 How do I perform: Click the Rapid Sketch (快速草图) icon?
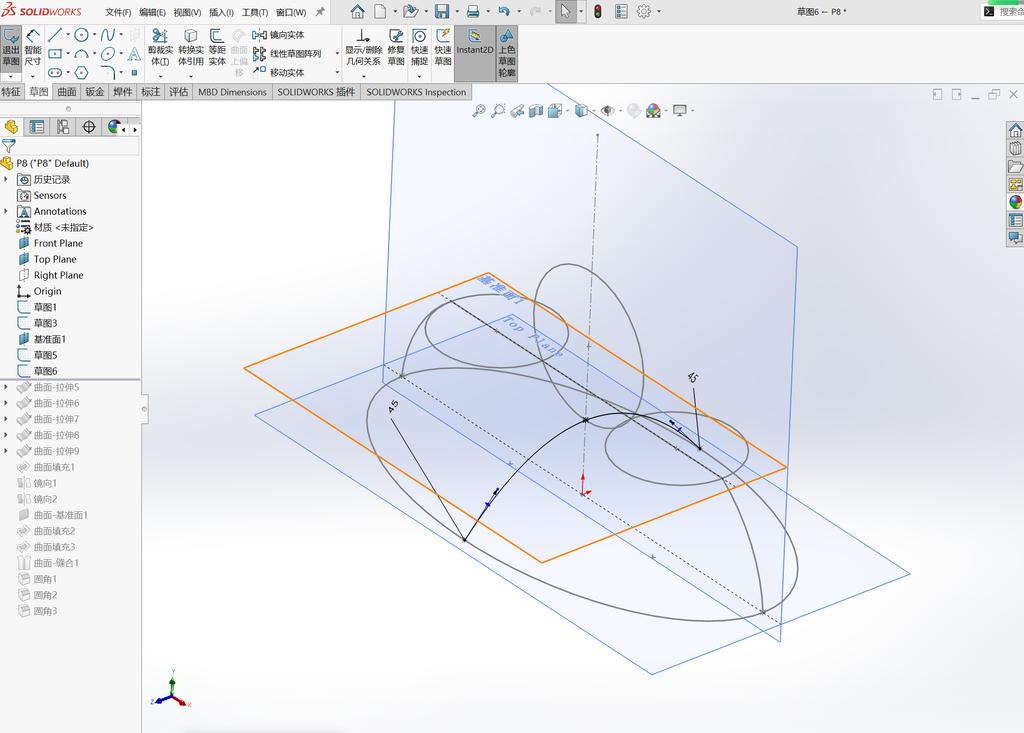[443, 47]
